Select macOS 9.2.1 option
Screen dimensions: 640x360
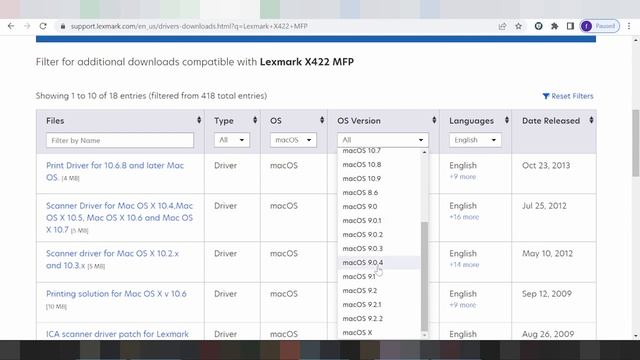379,304
